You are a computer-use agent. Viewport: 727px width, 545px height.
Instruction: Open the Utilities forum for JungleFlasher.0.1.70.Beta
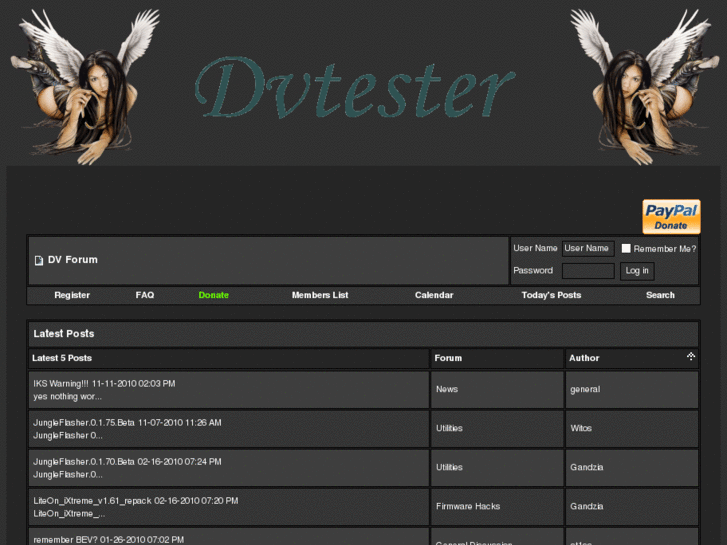click(x=449, y=467)
